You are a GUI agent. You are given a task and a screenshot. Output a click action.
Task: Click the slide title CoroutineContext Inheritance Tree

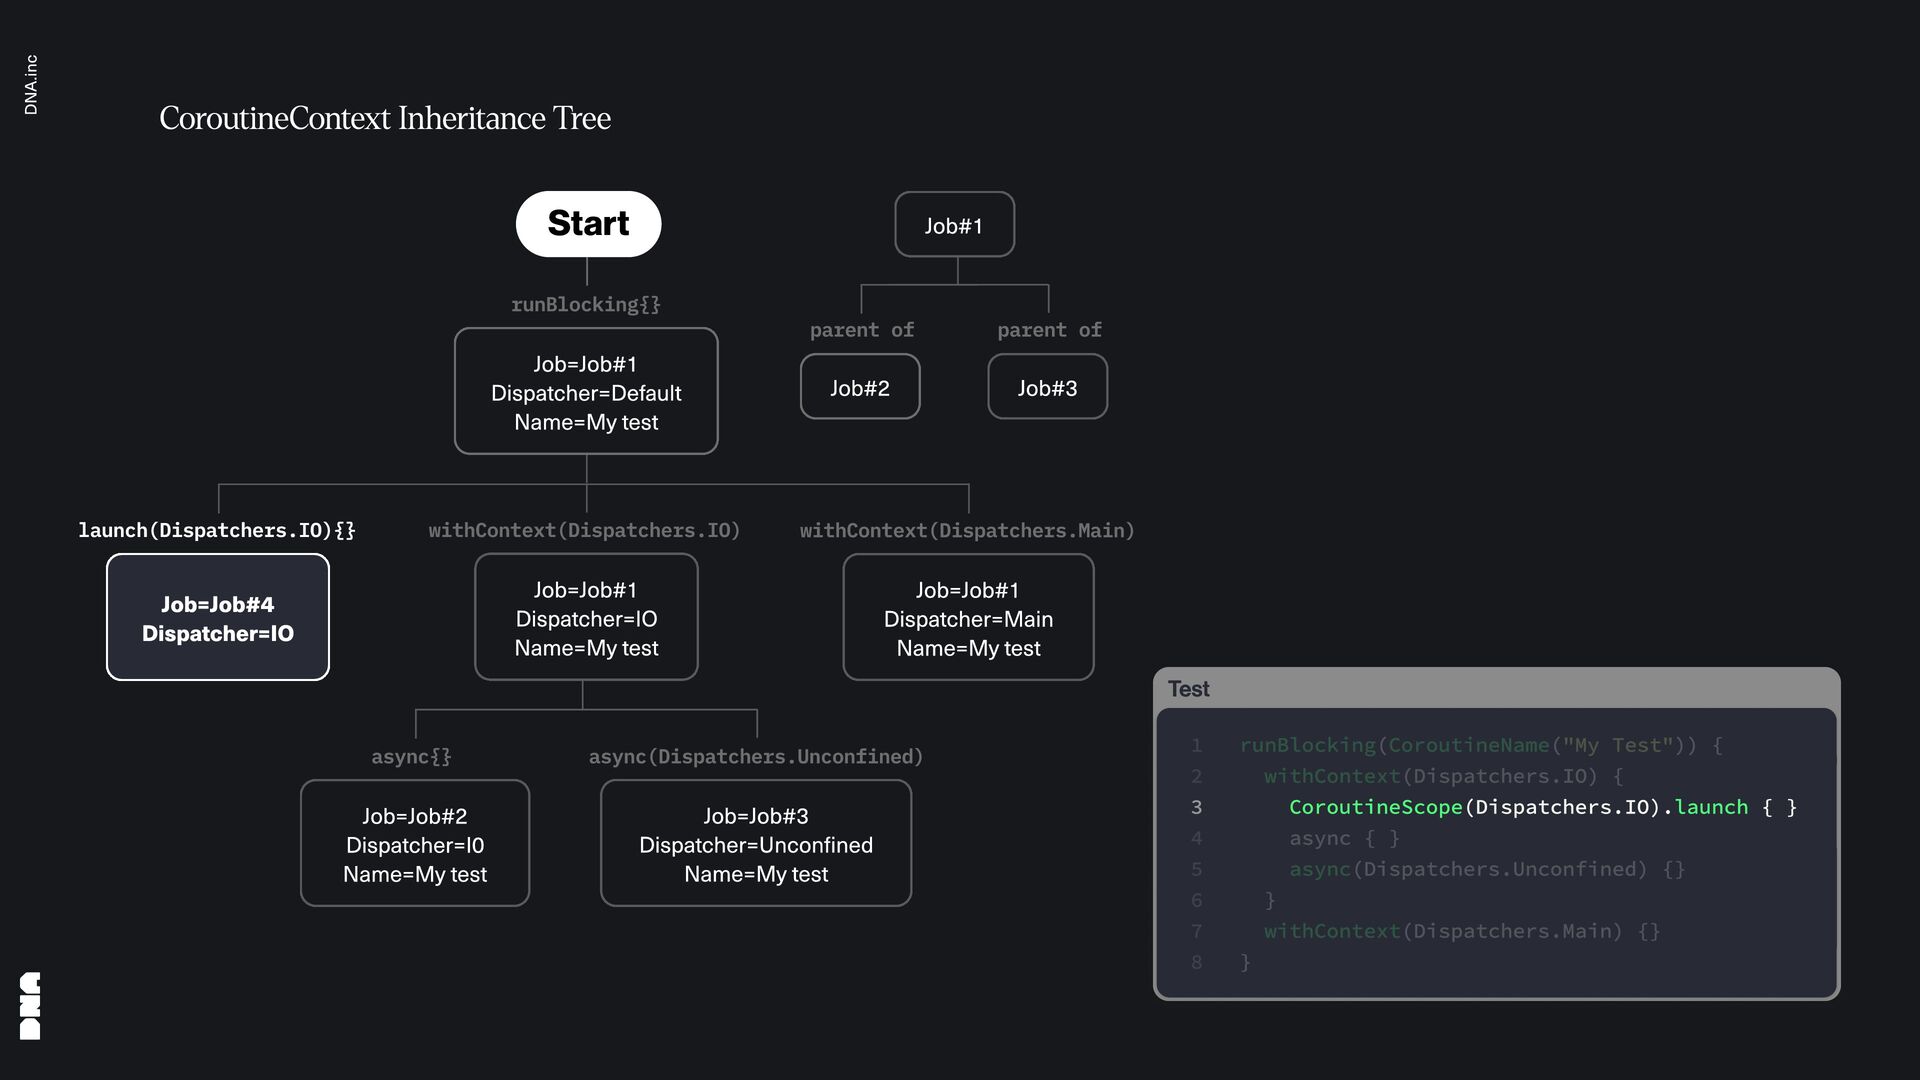(385, 118)
